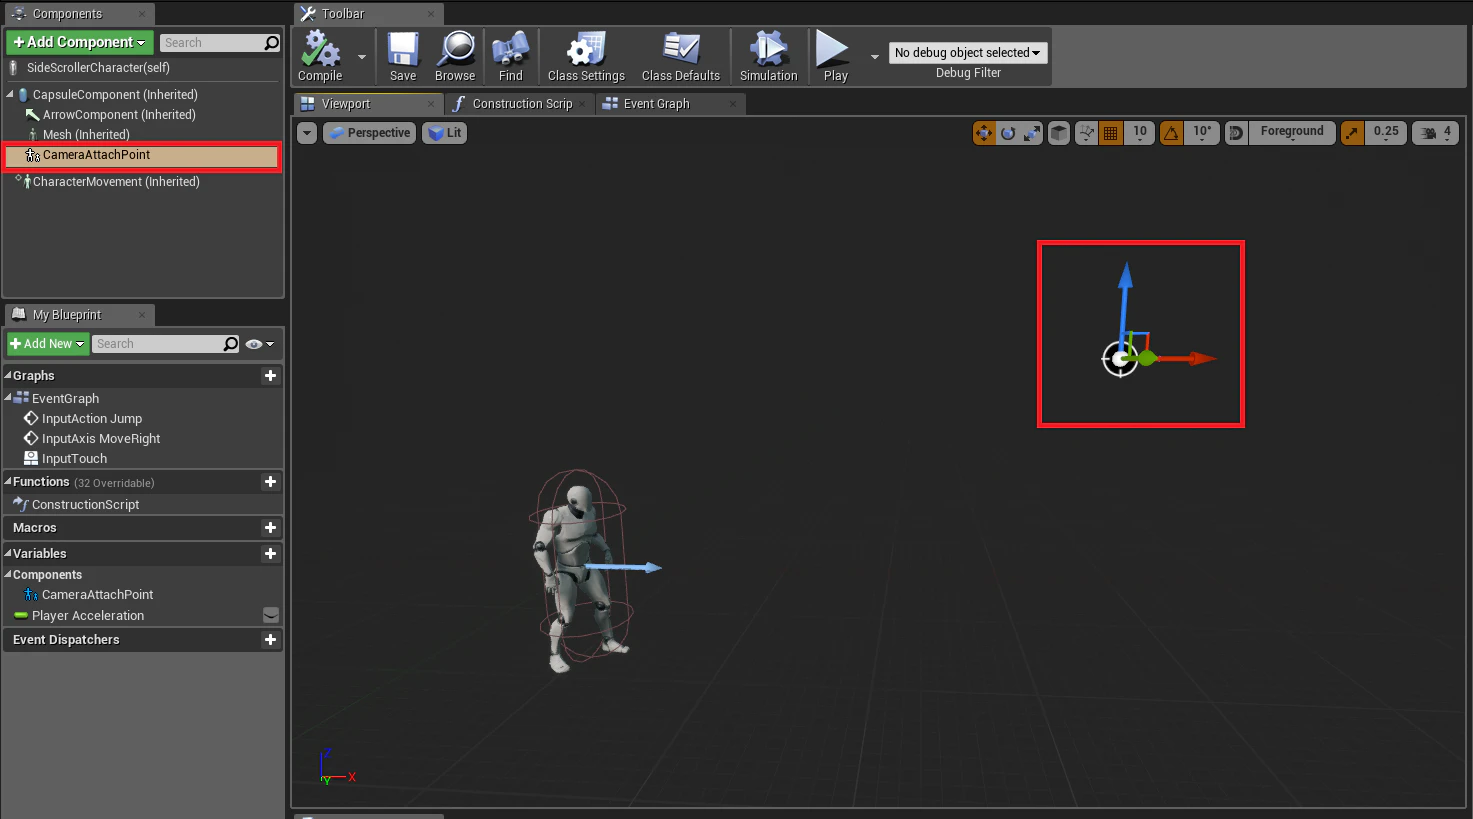Toggle rotation snap angle icon
Viewport: 1473px width, 819px height.
1172,133
